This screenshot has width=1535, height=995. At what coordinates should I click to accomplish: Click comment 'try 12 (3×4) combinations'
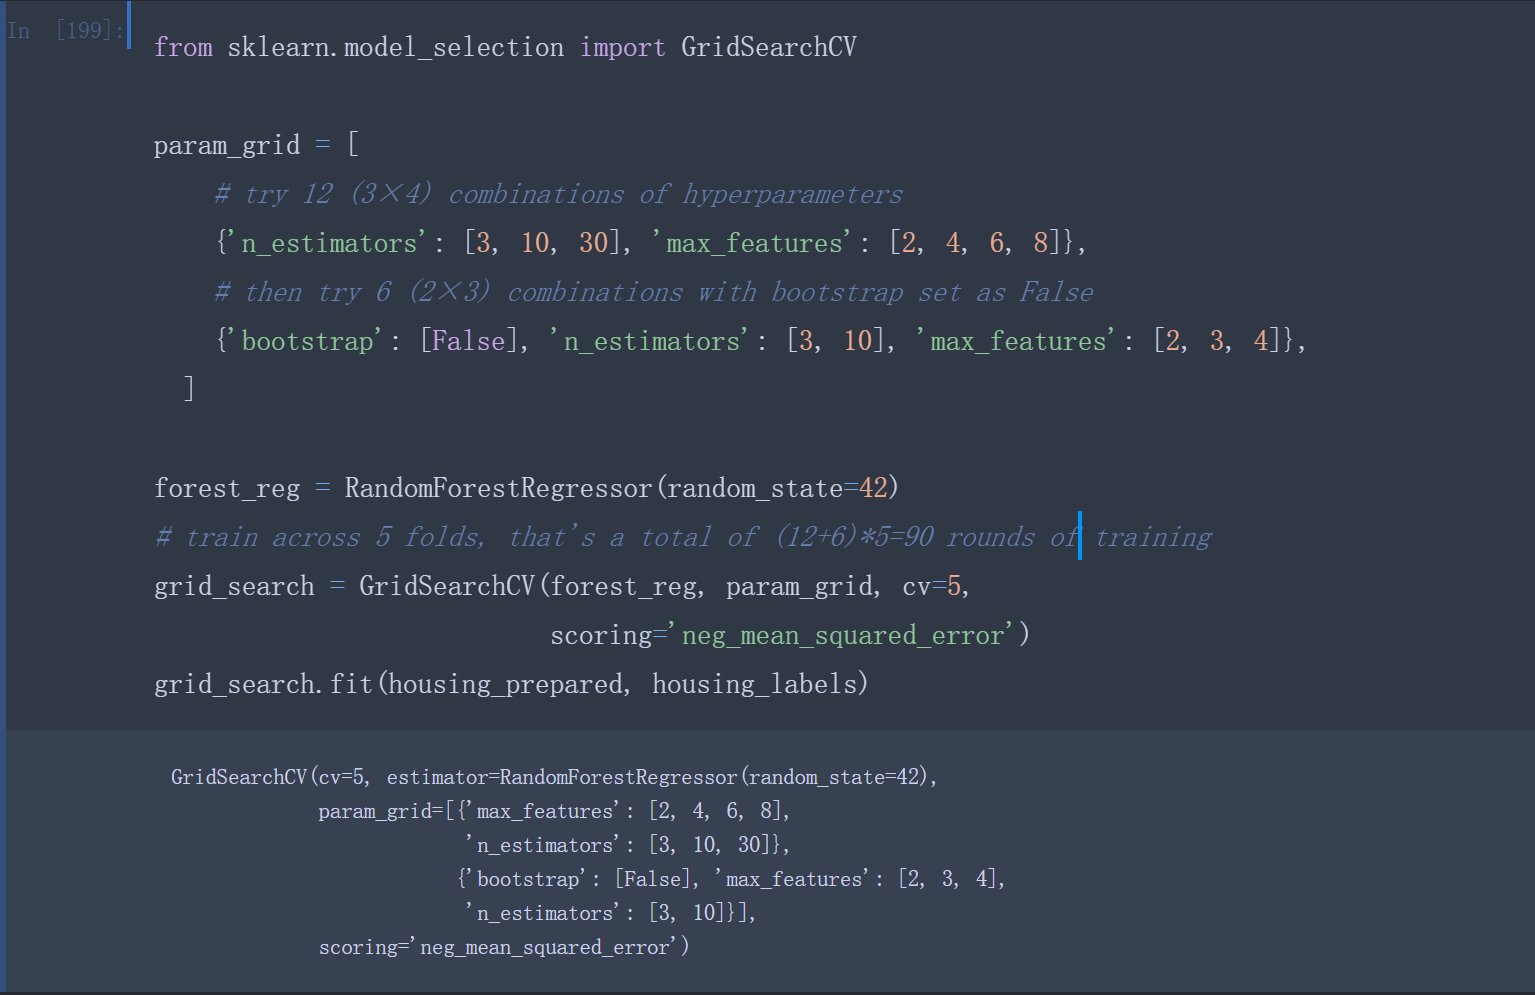click(x=558, y=194)
